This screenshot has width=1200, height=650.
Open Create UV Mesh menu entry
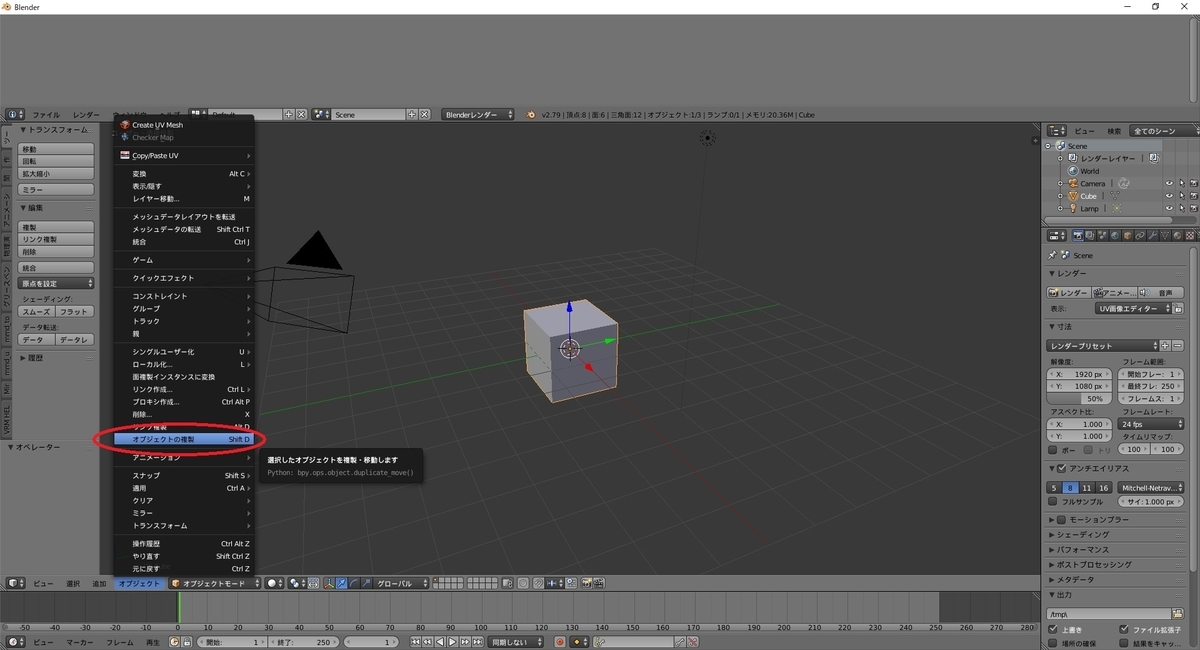point(183,125)
